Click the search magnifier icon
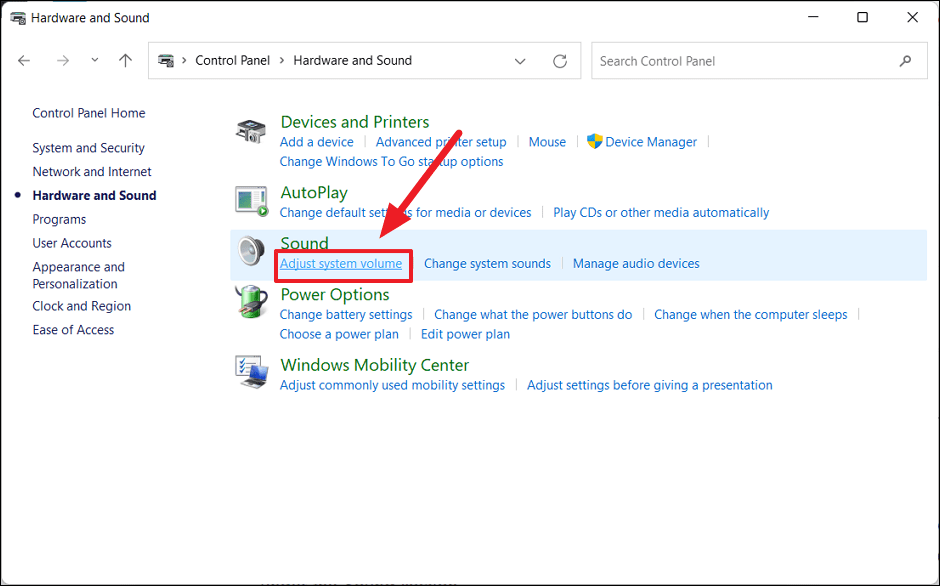The height and width of the screenshot is (586, 940). (x=905, y=61)
